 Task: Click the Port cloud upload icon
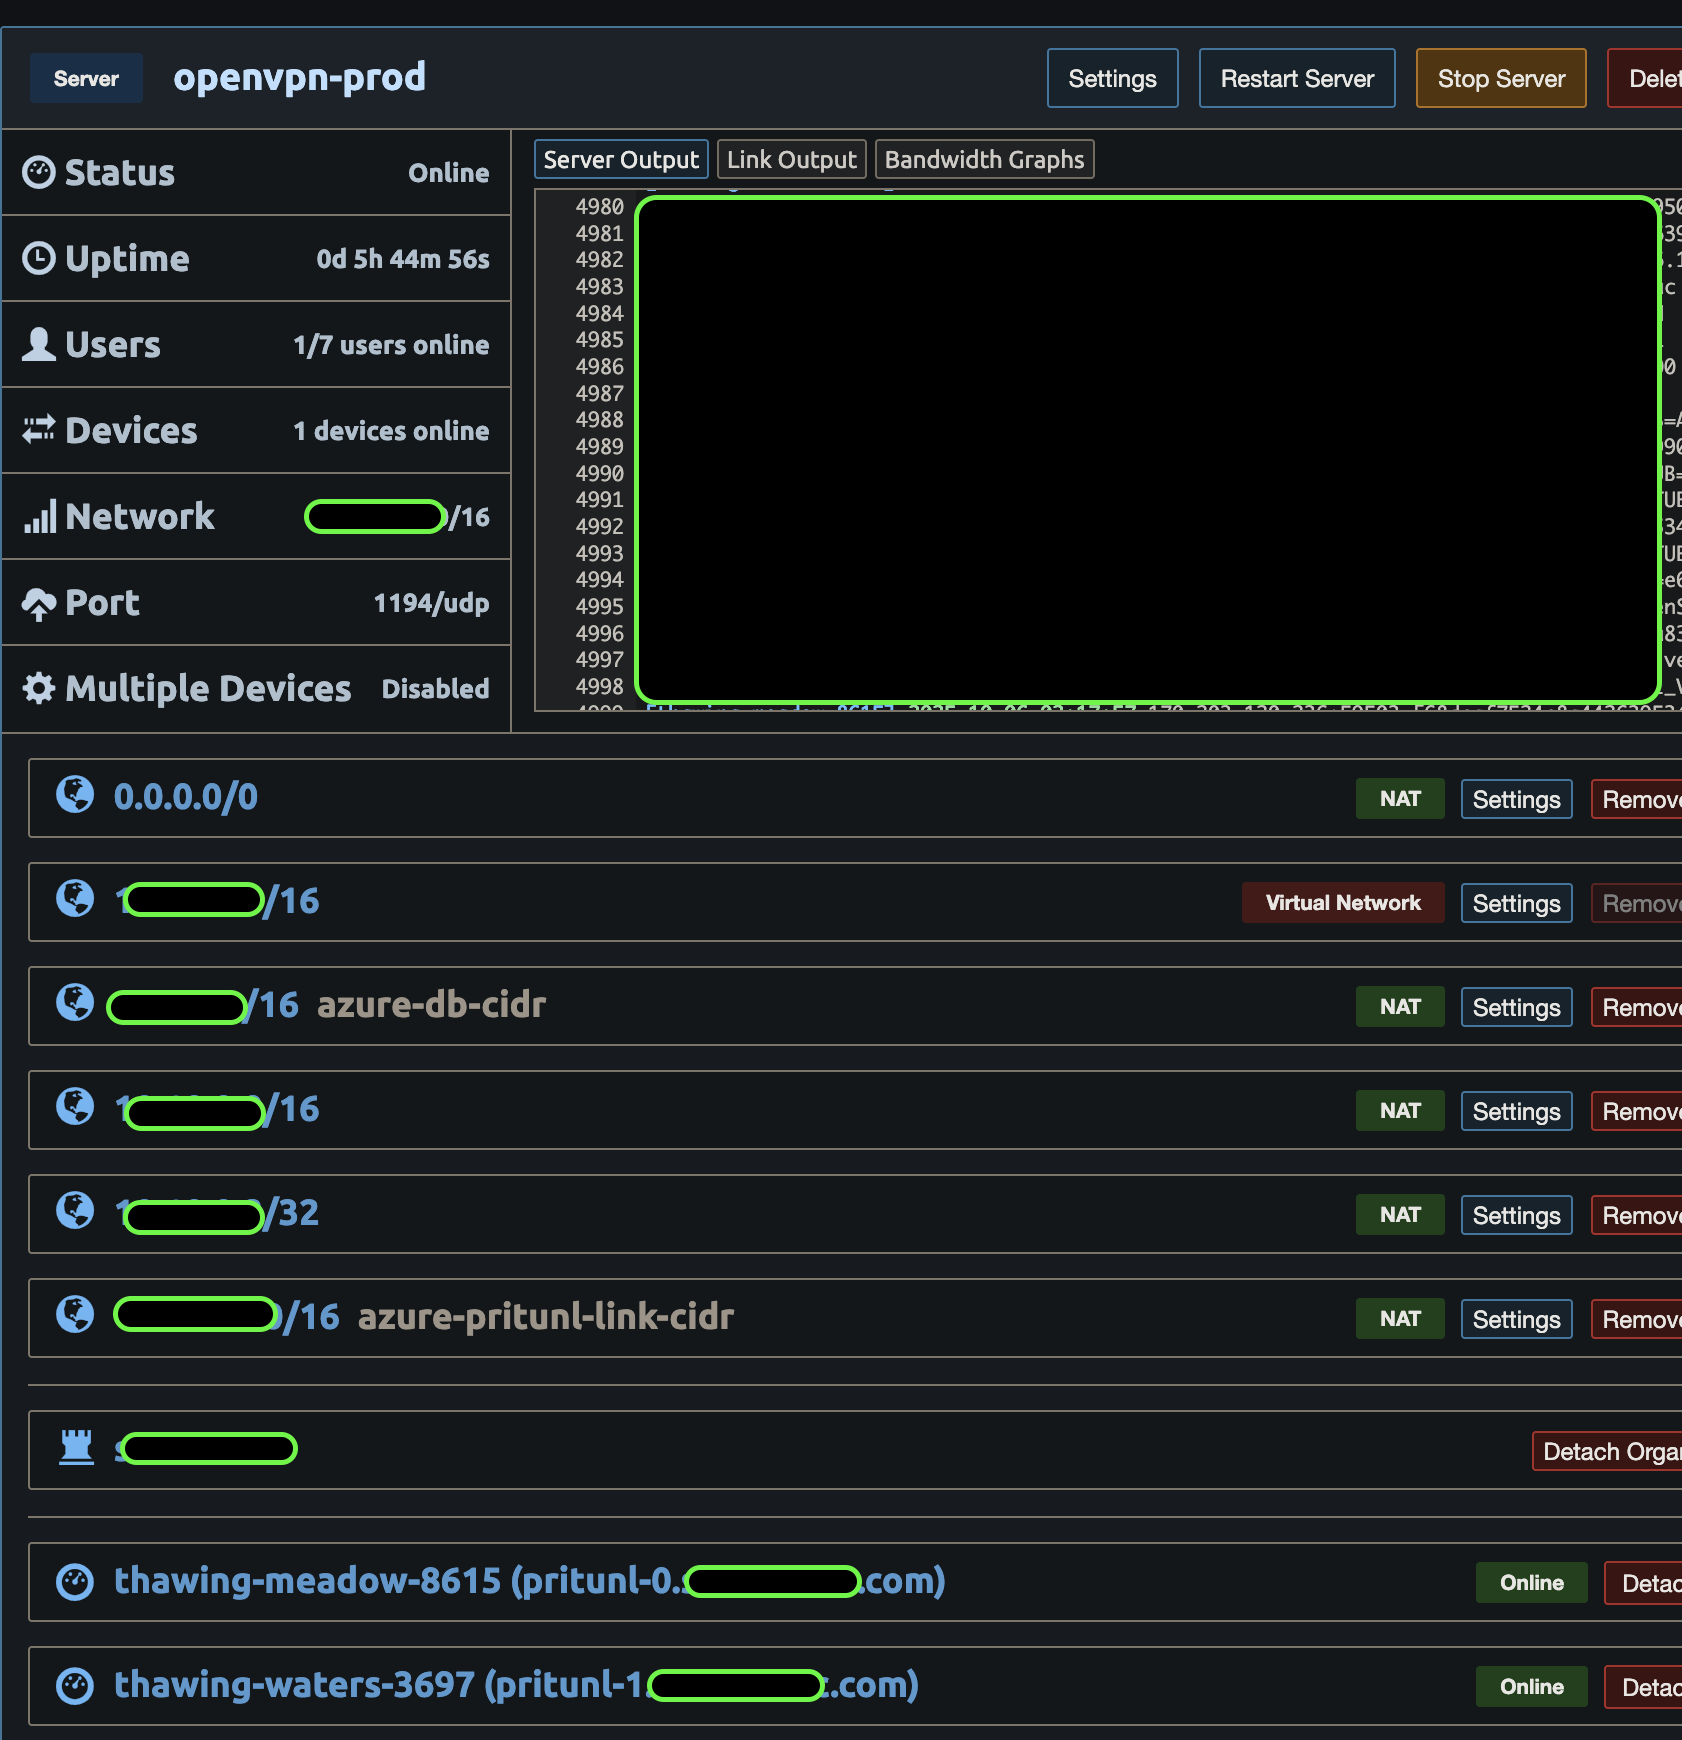(39, 603)
